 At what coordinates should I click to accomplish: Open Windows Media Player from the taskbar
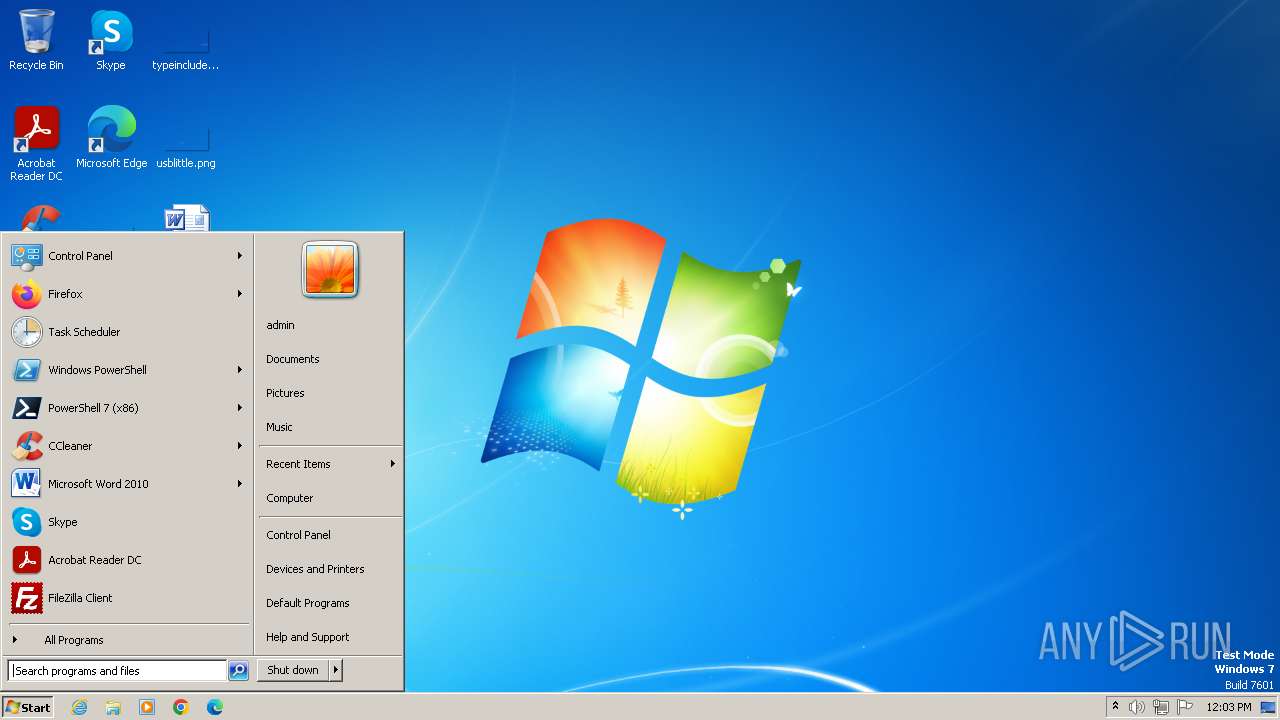point(147,707)
